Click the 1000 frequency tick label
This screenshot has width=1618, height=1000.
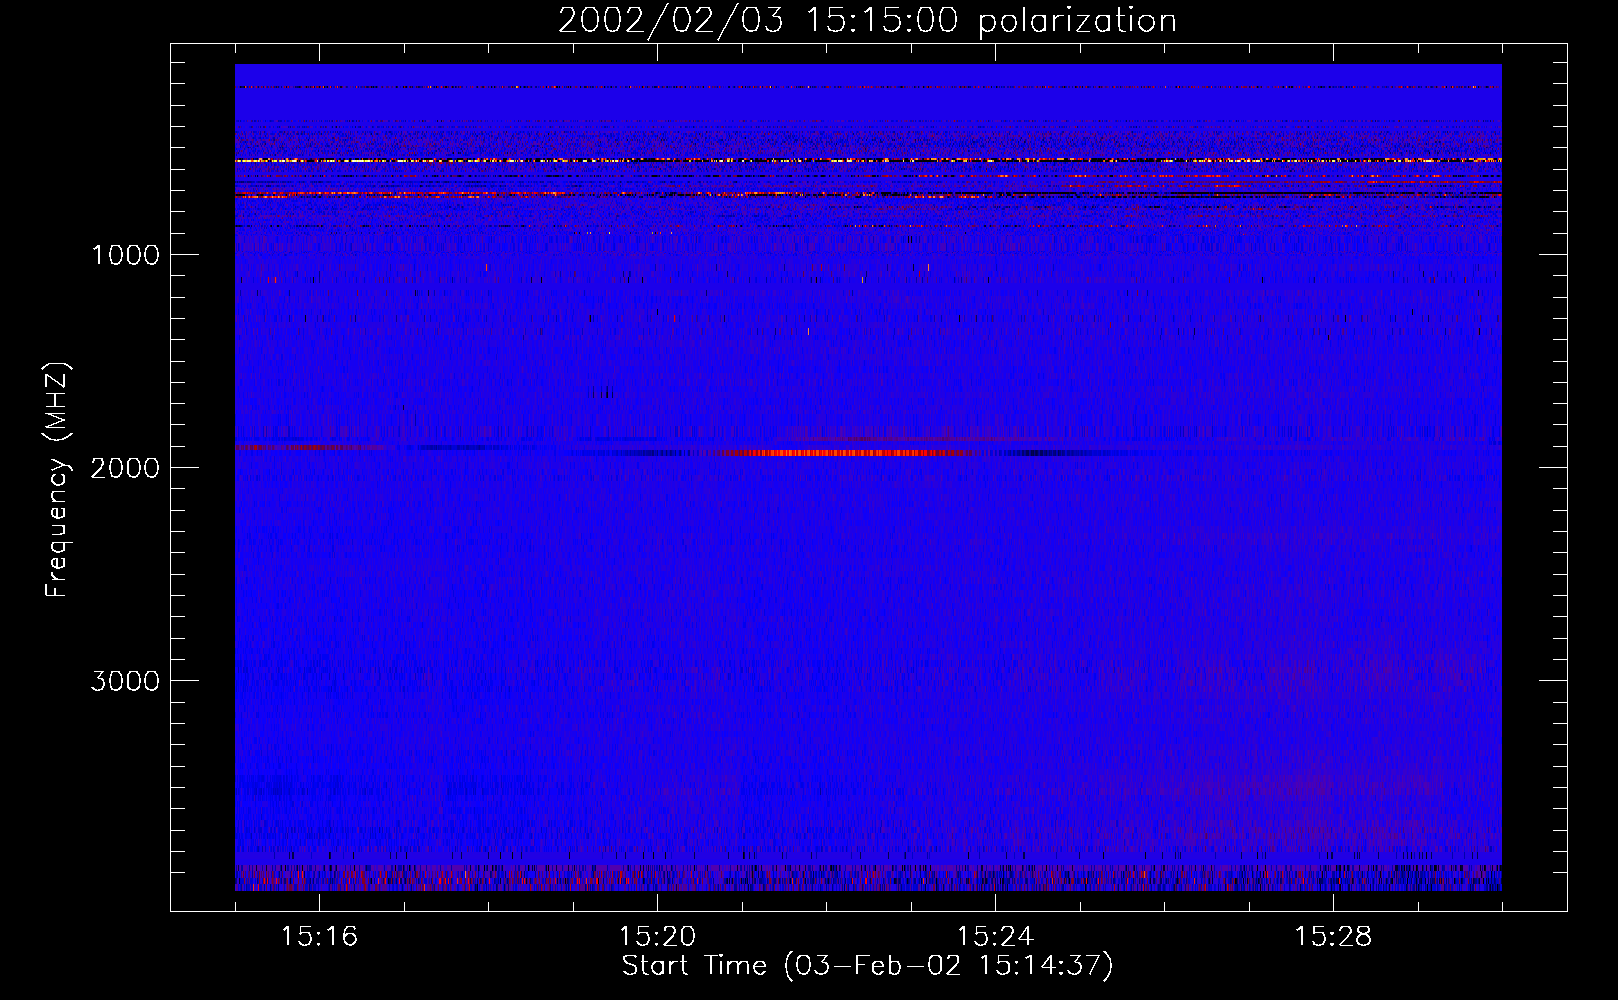(x=125, y=255)
